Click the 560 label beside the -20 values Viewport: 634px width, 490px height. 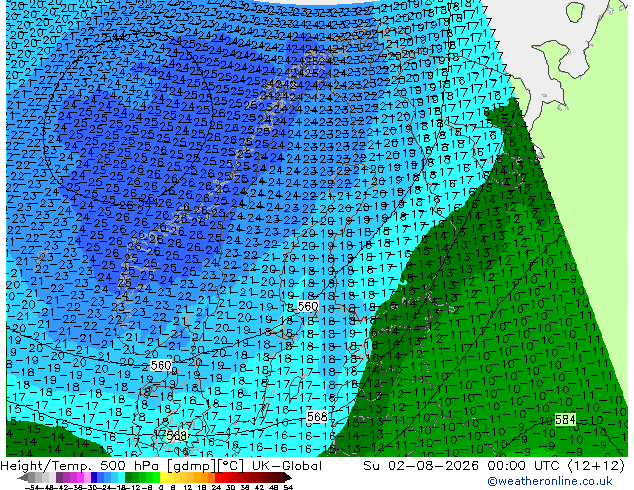coord(161,365)
